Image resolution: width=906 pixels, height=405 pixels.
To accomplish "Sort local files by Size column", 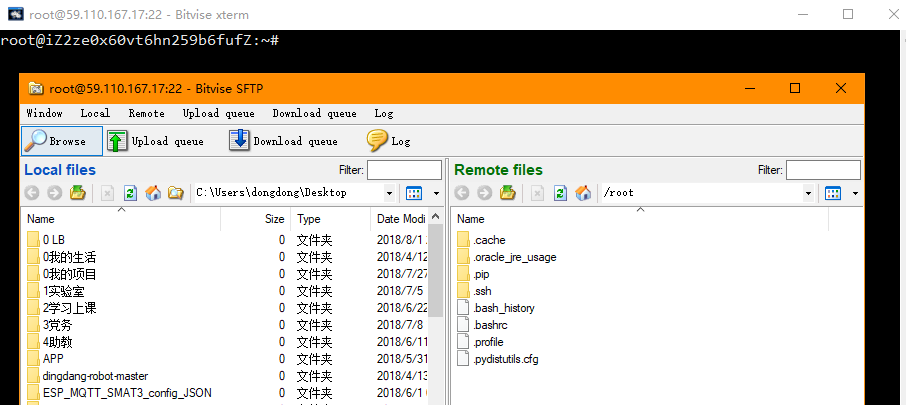I will coord(256,219).
